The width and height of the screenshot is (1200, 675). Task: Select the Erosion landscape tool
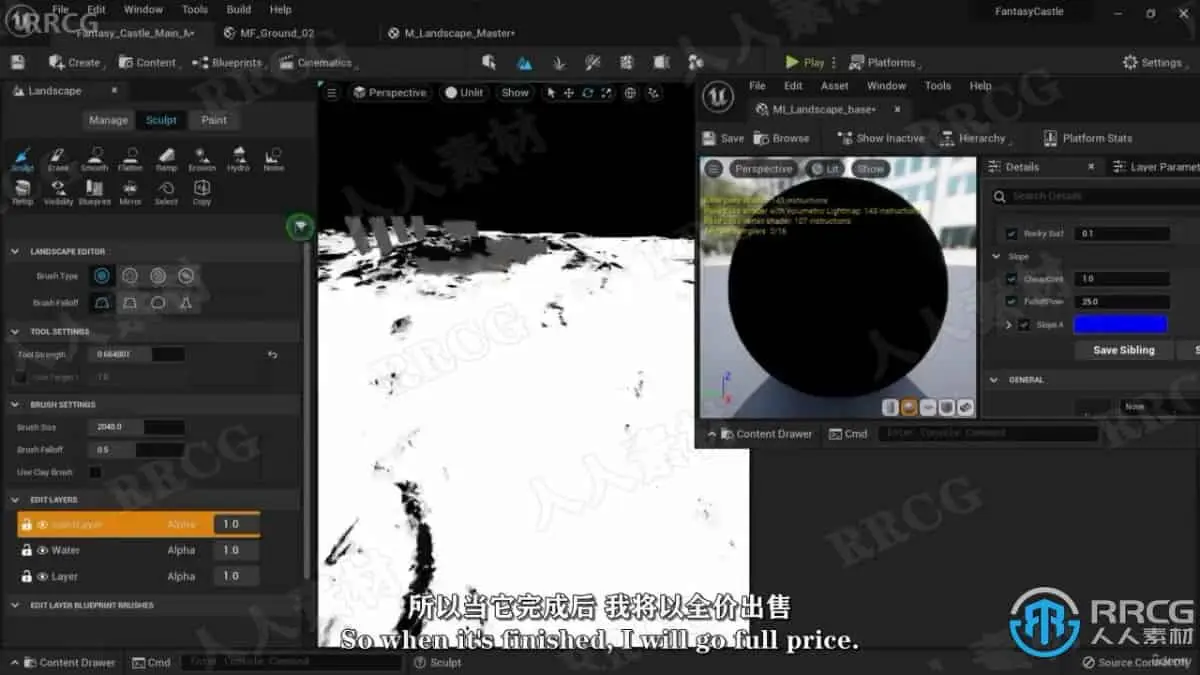click(202, 159)
